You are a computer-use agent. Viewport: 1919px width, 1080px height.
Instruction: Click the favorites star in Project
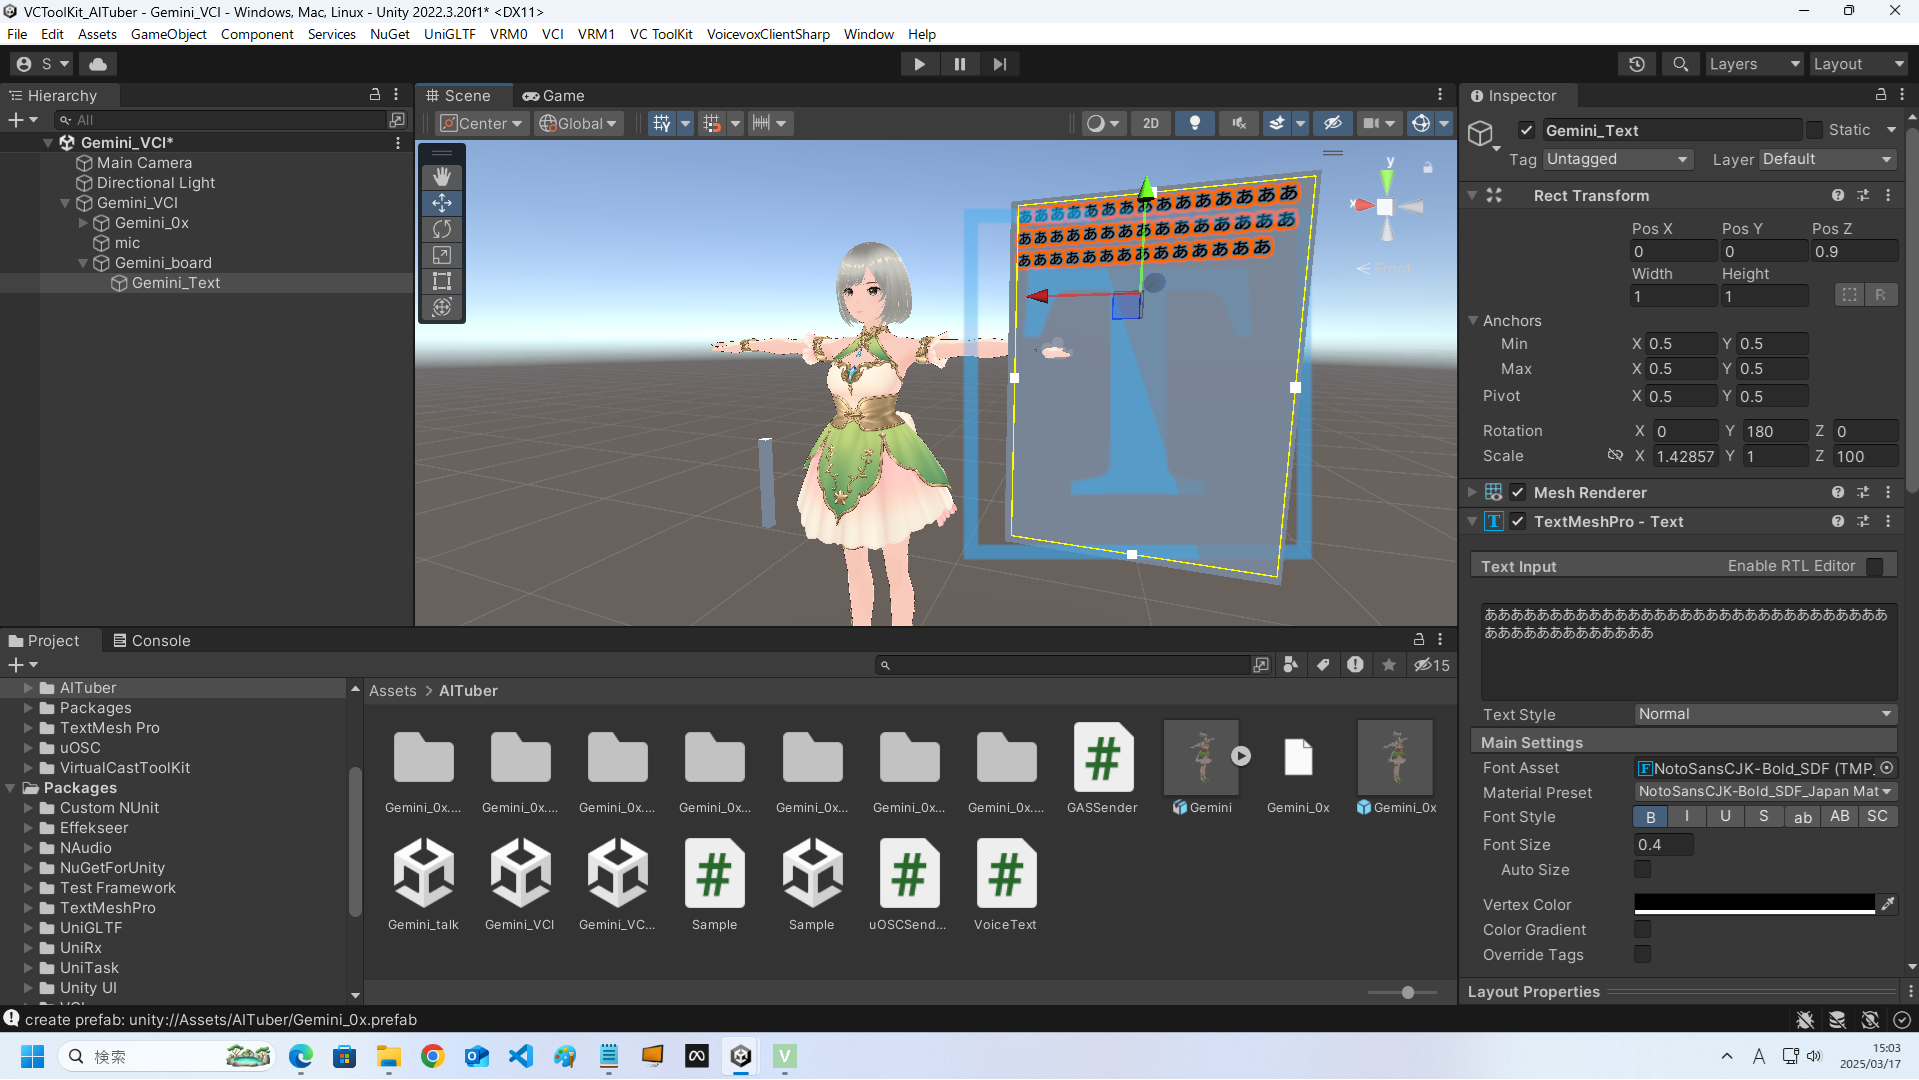(1389, 665)
